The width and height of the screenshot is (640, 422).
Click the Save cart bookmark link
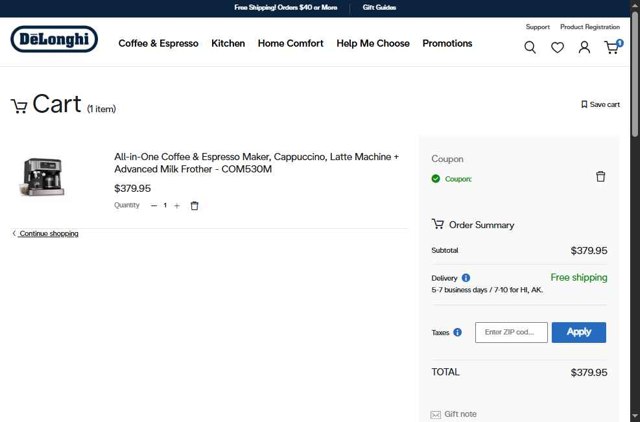click(x=600, y=104)
